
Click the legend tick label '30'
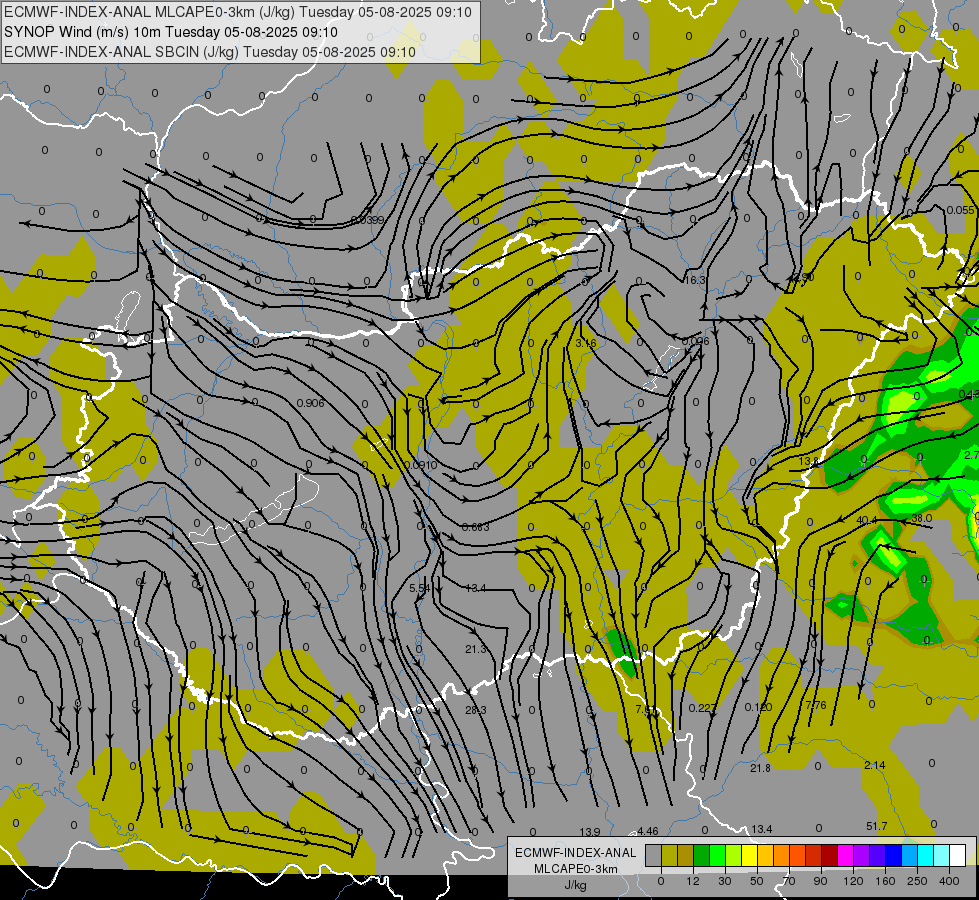click(725, 881)
